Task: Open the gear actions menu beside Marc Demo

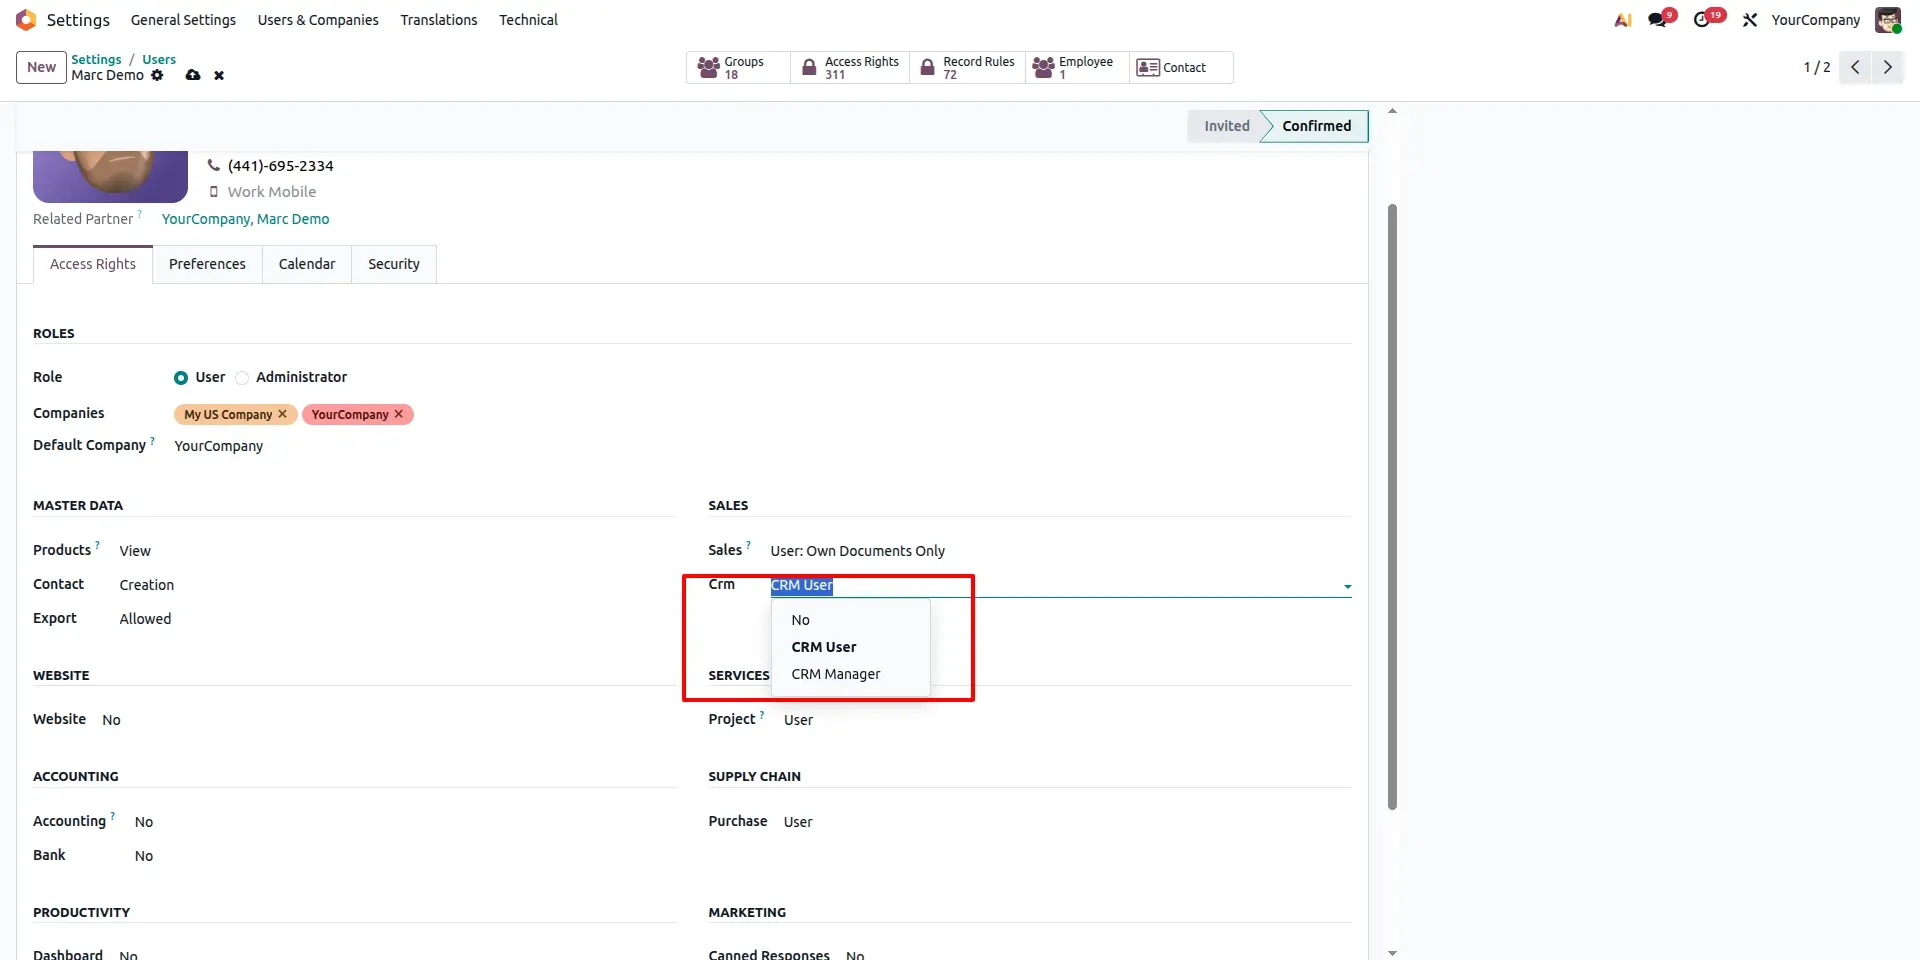Action: 157,75
